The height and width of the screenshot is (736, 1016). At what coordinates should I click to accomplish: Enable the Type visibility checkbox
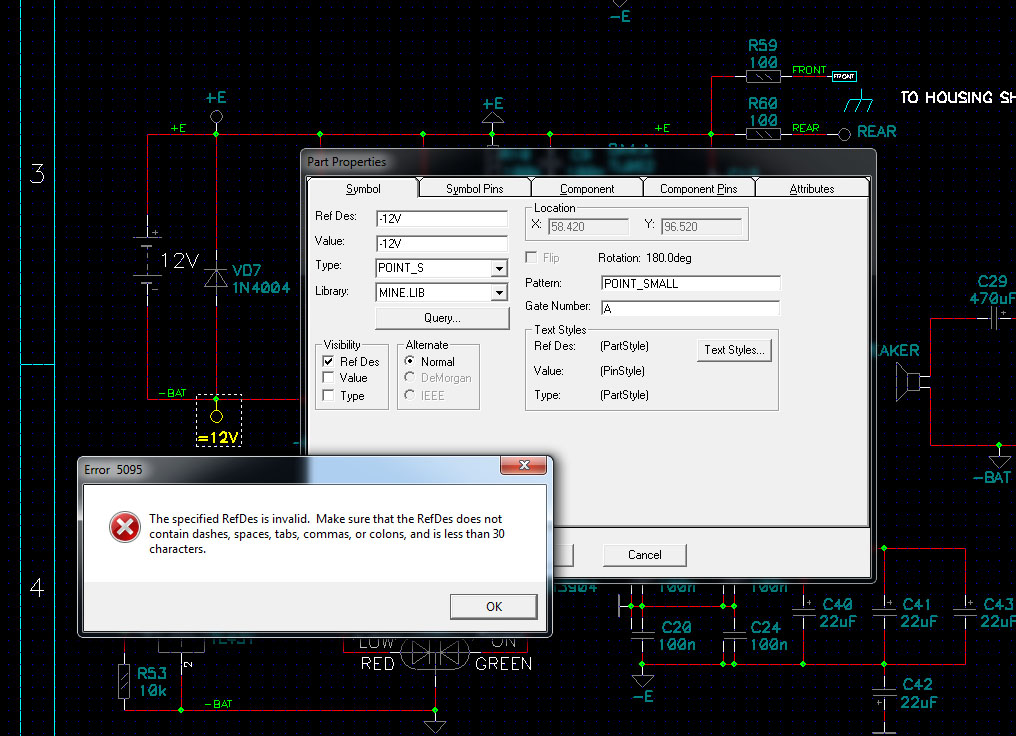[x=329, y=396]
